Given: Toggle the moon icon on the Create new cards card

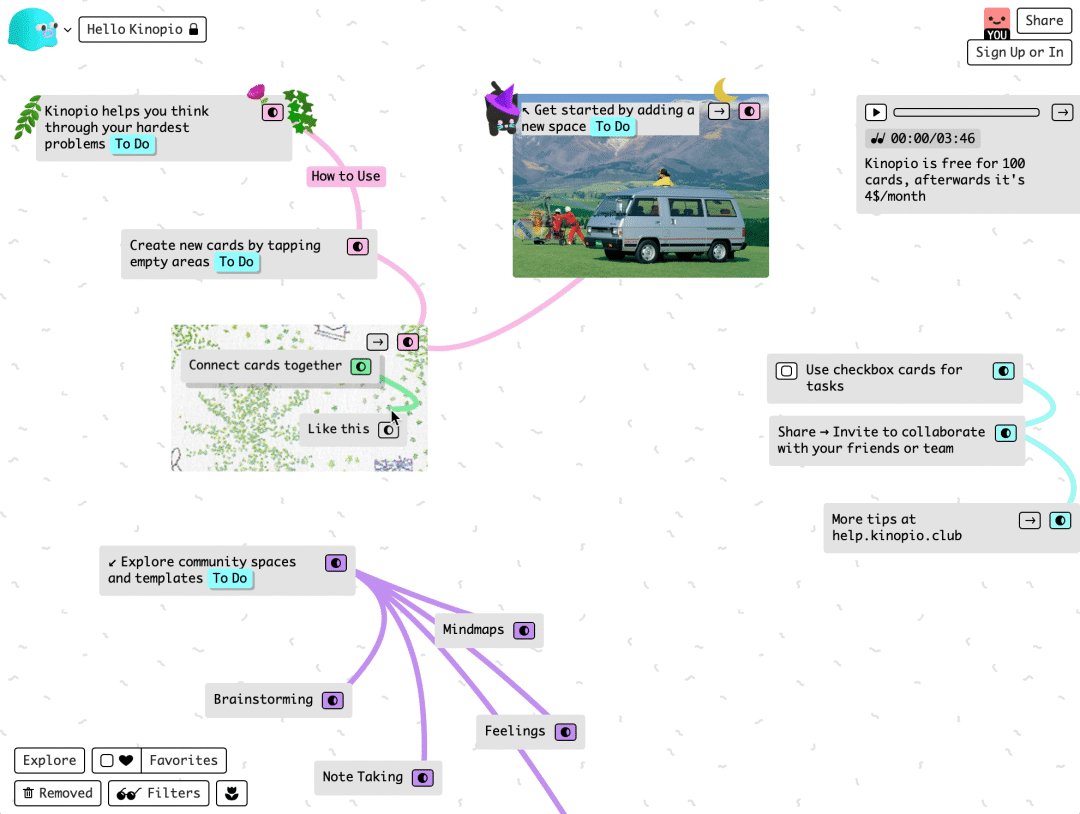Looking at the screenshot, I should coord(357,245).
